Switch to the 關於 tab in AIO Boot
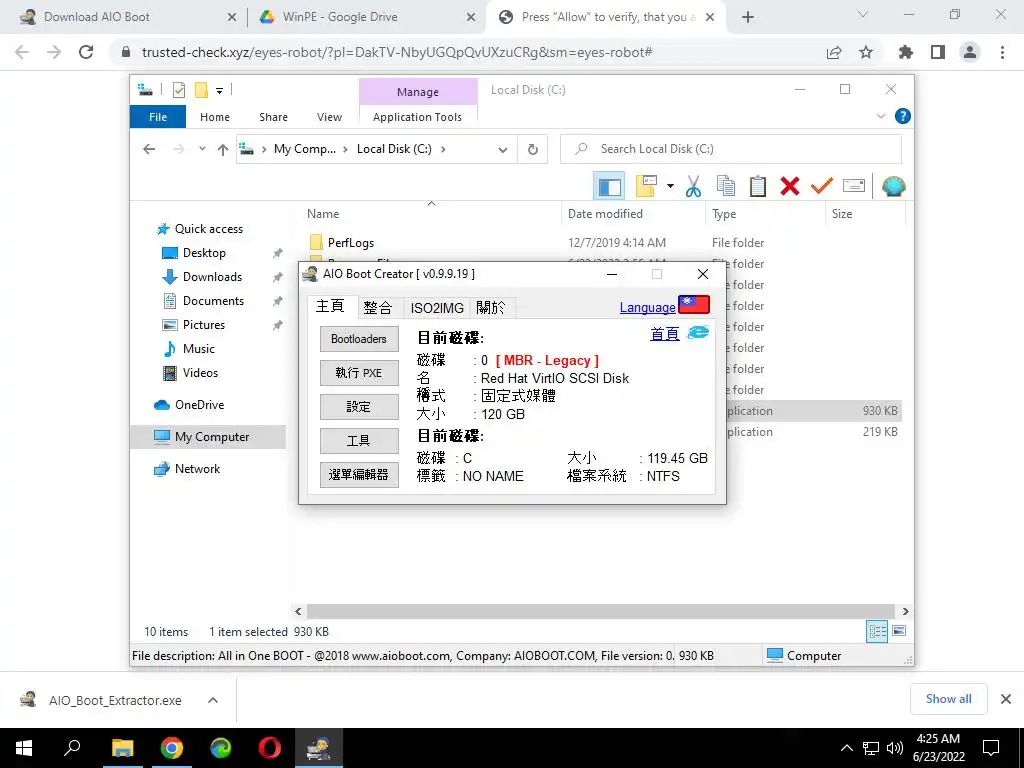Screen dimensions: 1024x768 click(x=490, y=308)
